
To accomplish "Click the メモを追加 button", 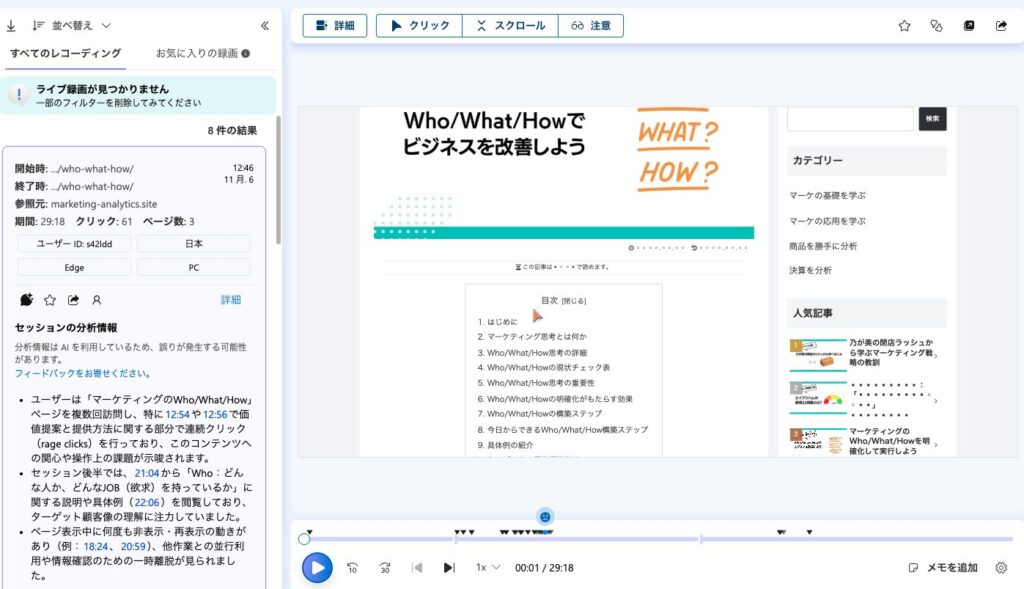I will coord(943,568).
